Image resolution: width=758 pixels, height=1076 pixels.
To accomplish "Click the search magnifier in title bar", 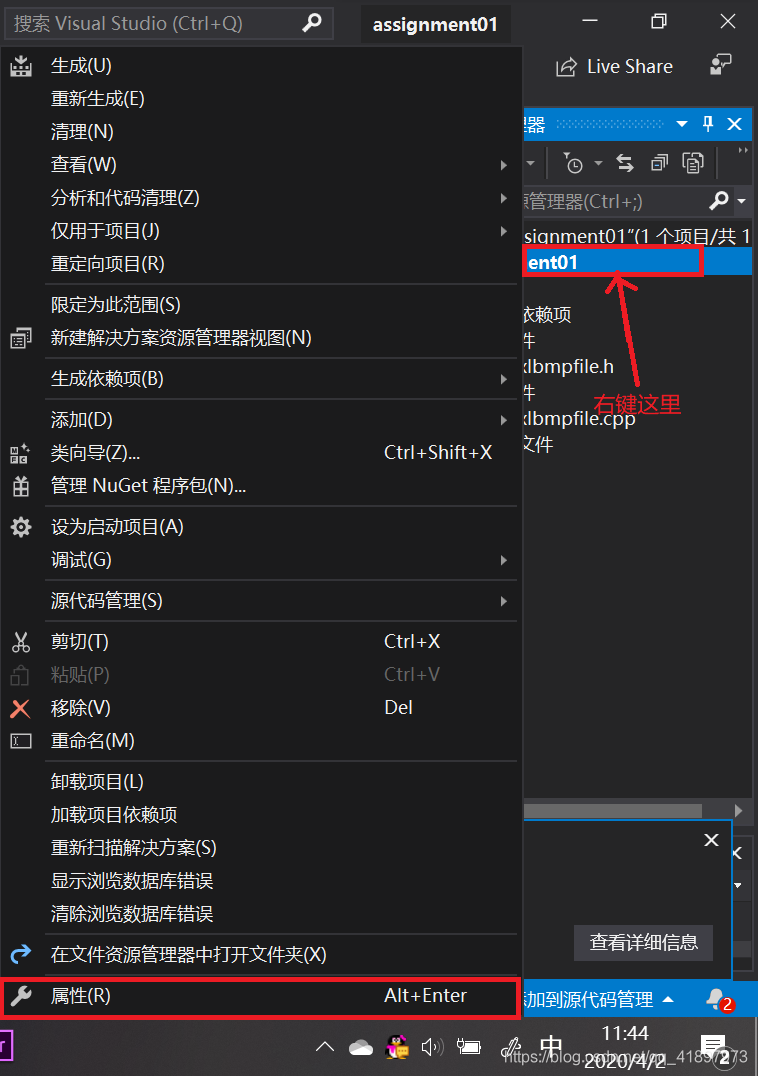I will [312, 23].
